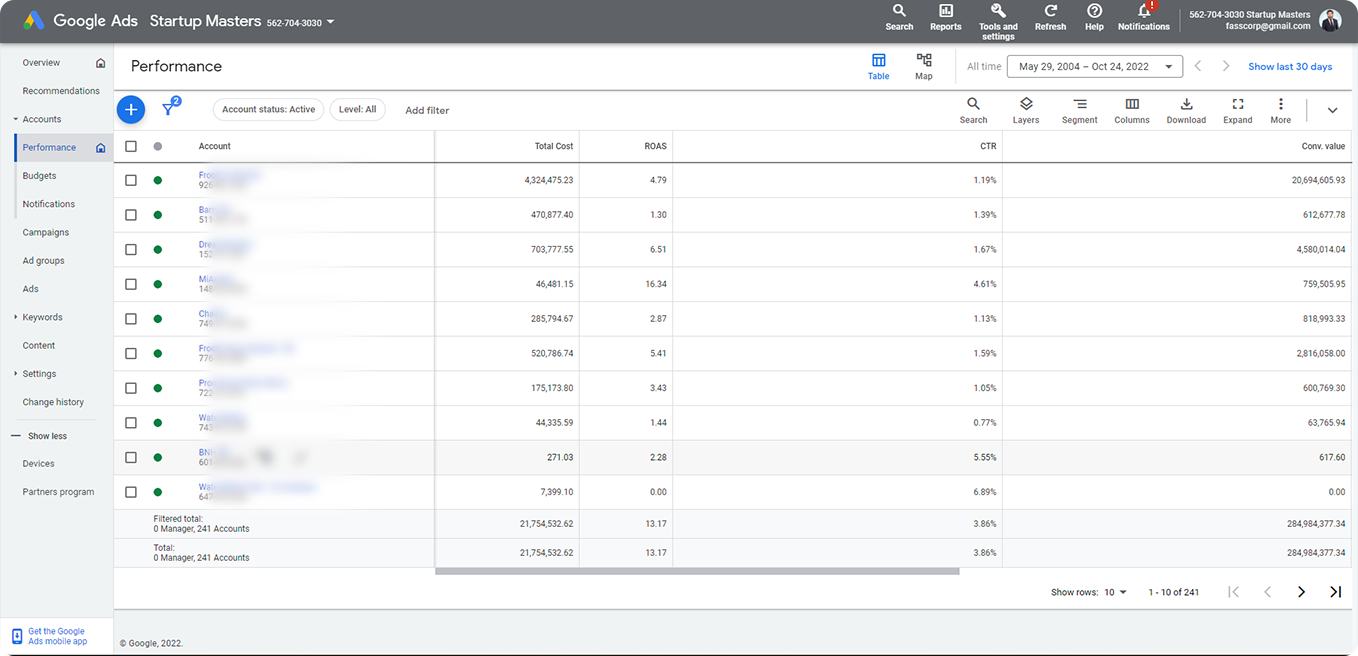1358x656 pixels.
Task: Open the filter funnel icon
Action: [168, 110]
